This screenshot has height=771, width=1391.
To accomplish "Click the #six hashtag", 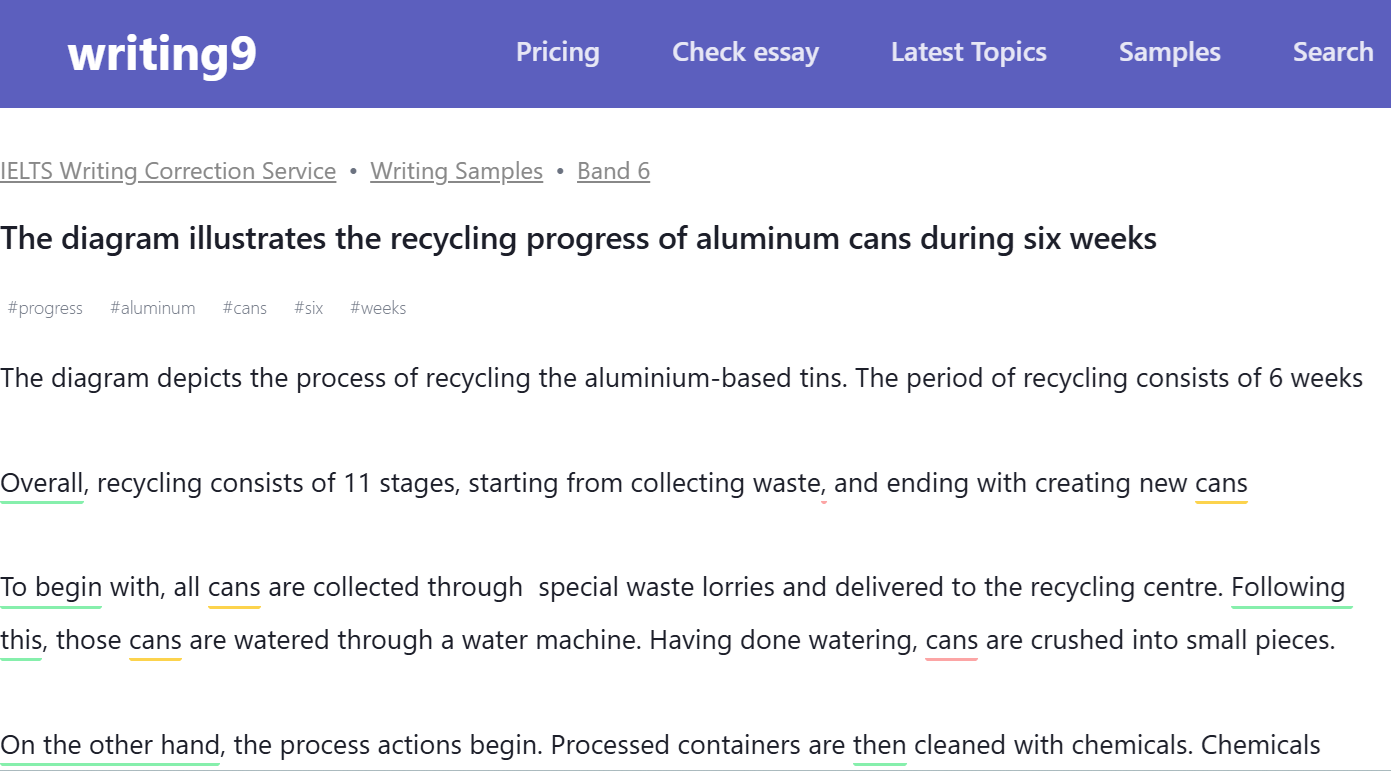I will [308, 308].
